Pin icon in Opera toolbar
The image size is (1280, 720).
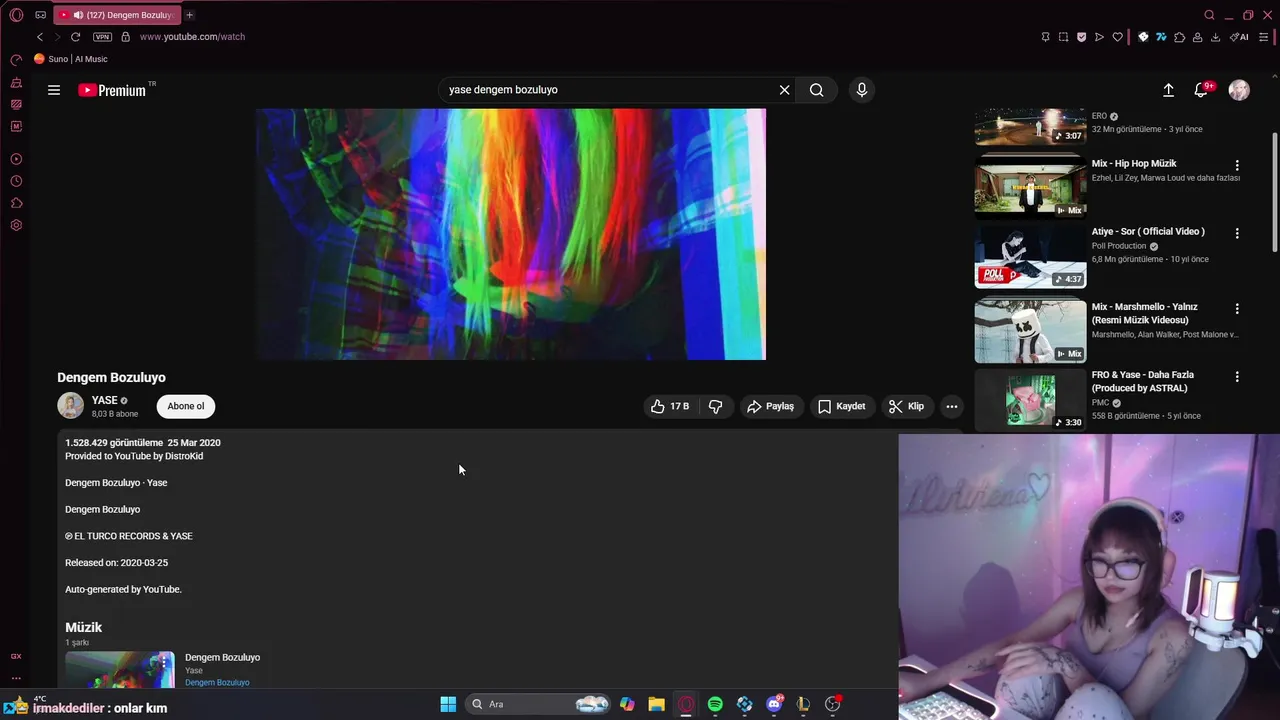click(x=1045, y=37)
